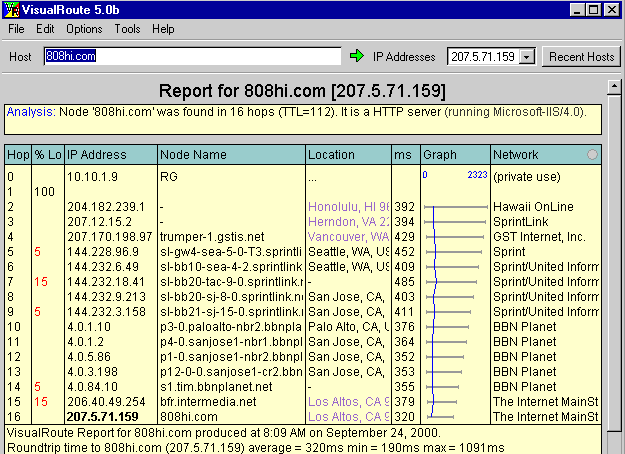Click the Location column header
Viewport: 625px width, 454px height.
[x=349, y=155]
